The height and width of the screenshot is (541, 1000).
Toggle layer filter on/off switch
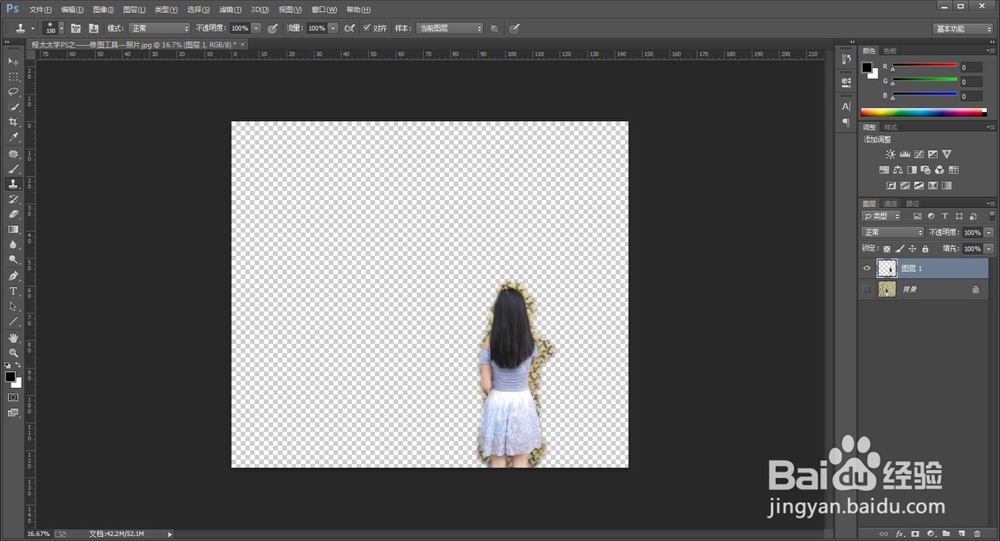992,216
